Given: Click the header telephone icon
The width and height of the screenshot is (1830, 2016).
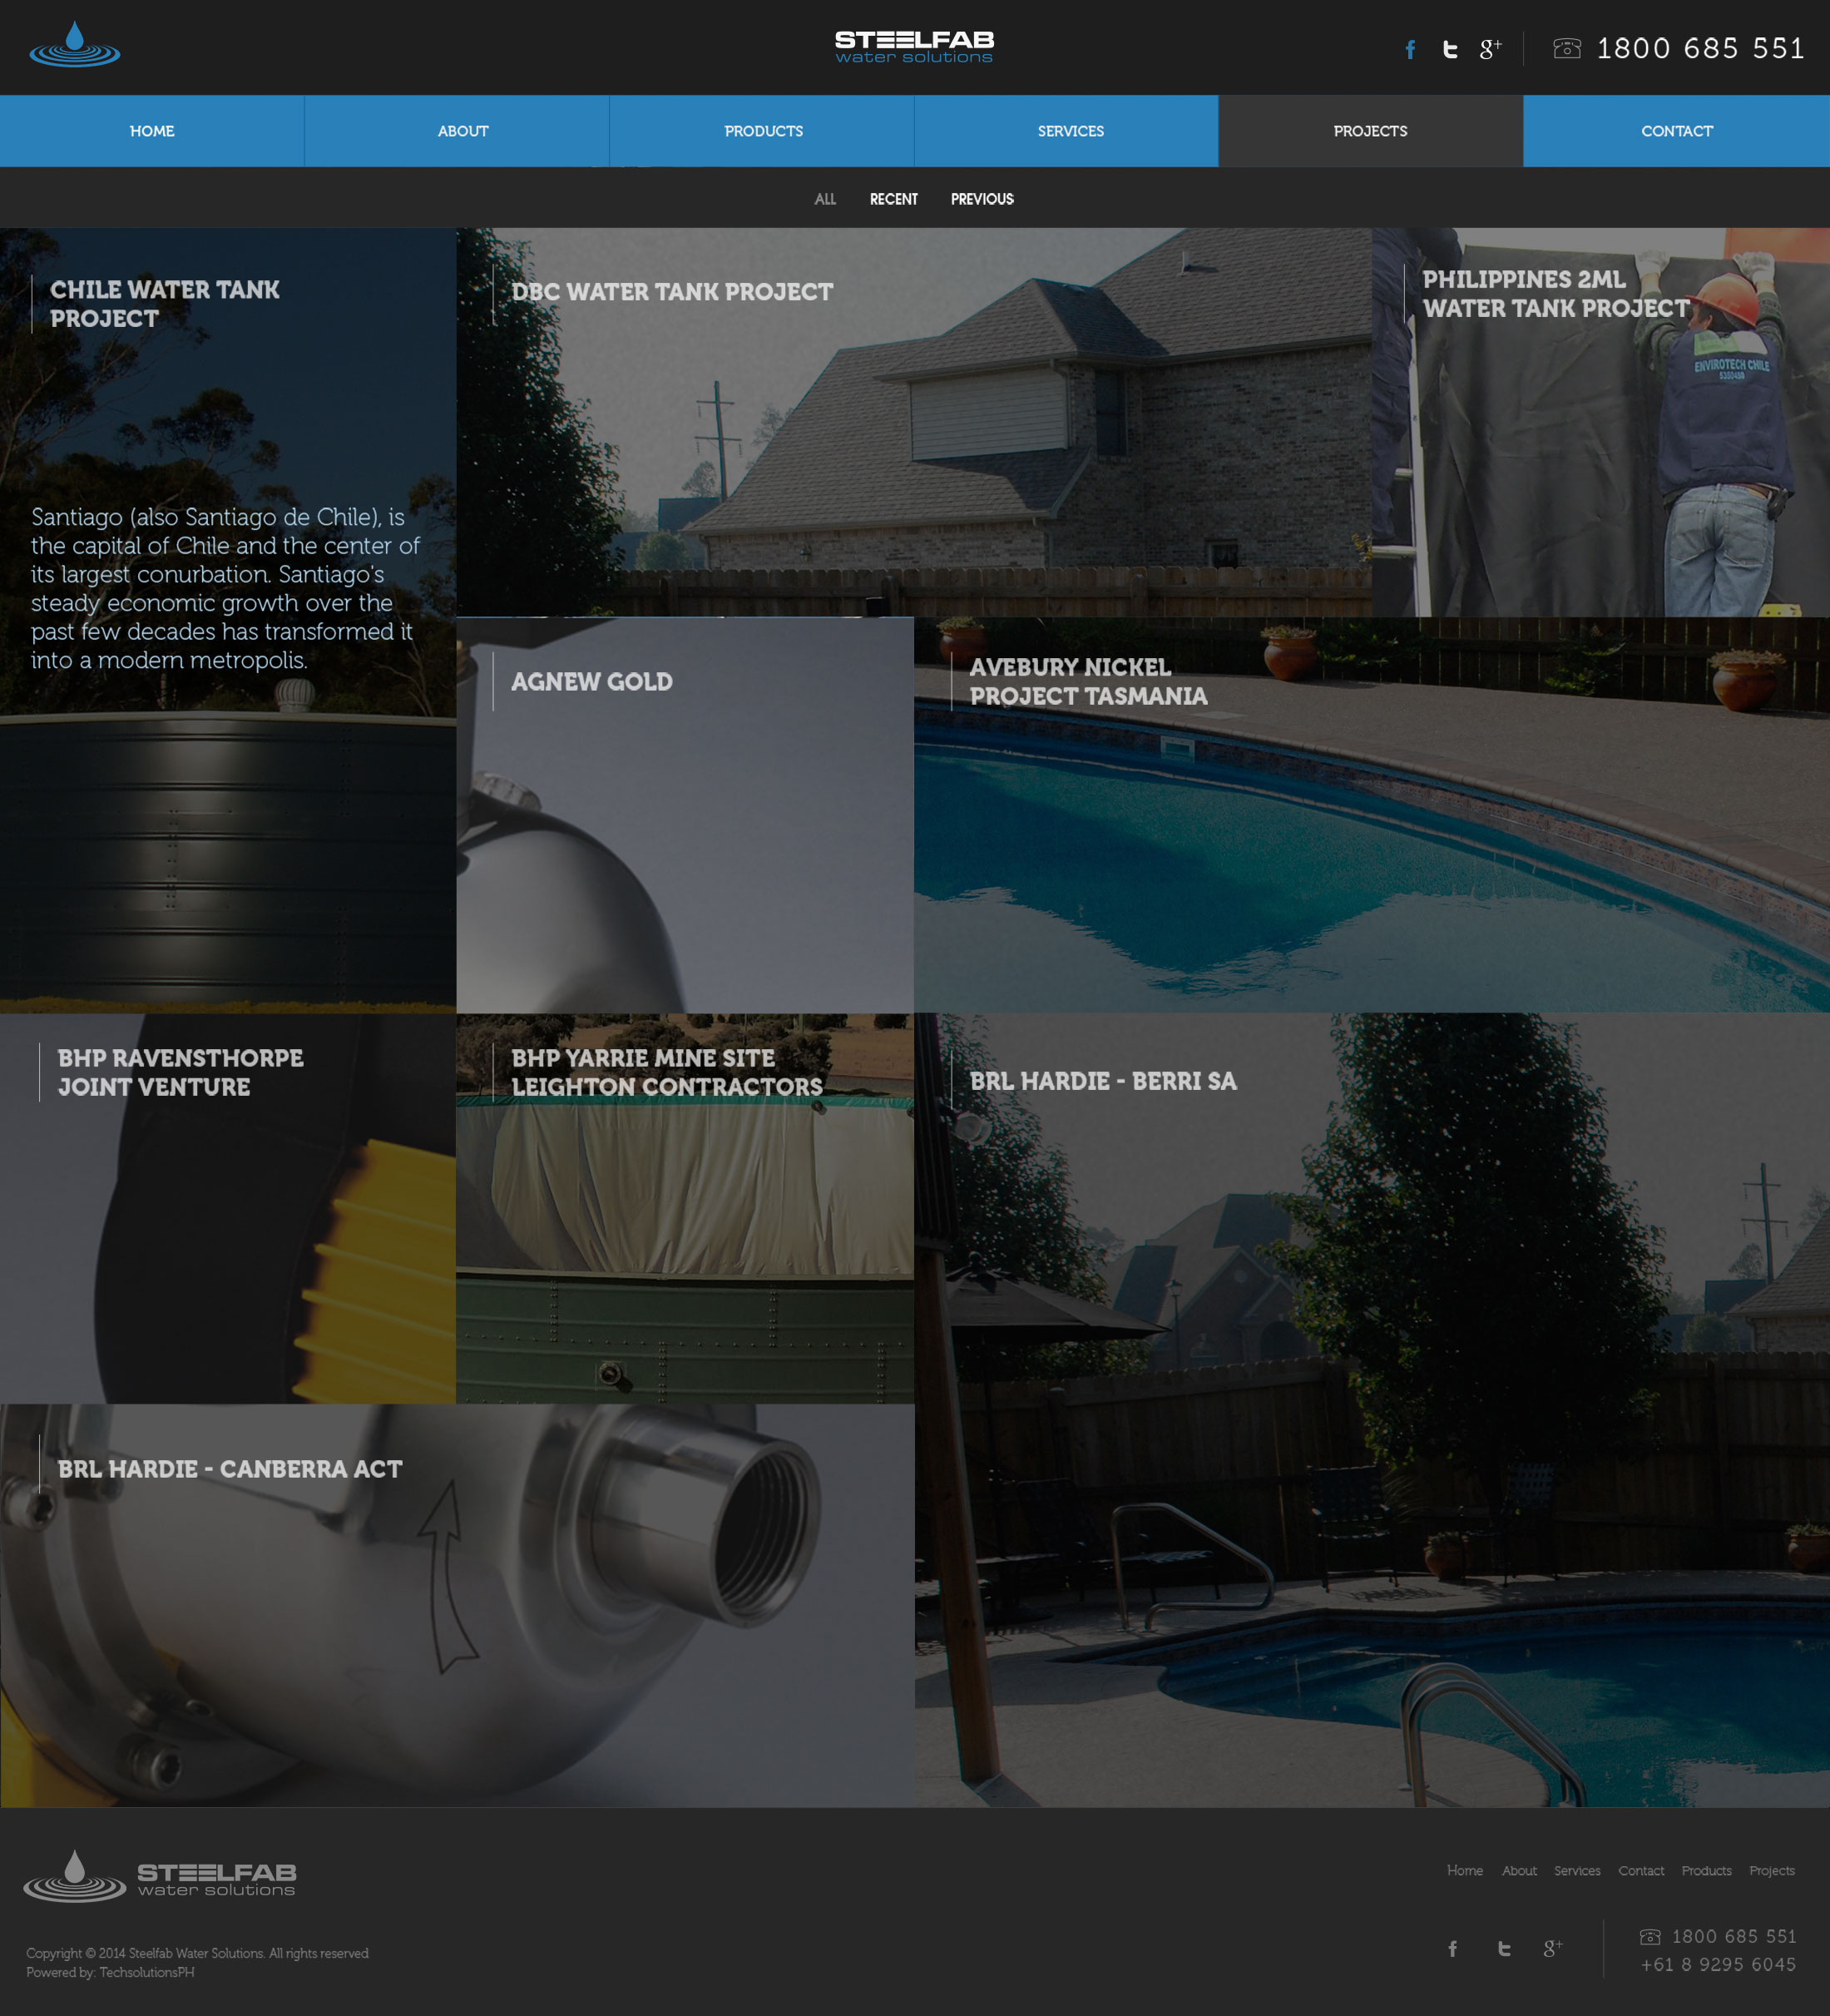Looking at the screenshot, I should 1567,48.
